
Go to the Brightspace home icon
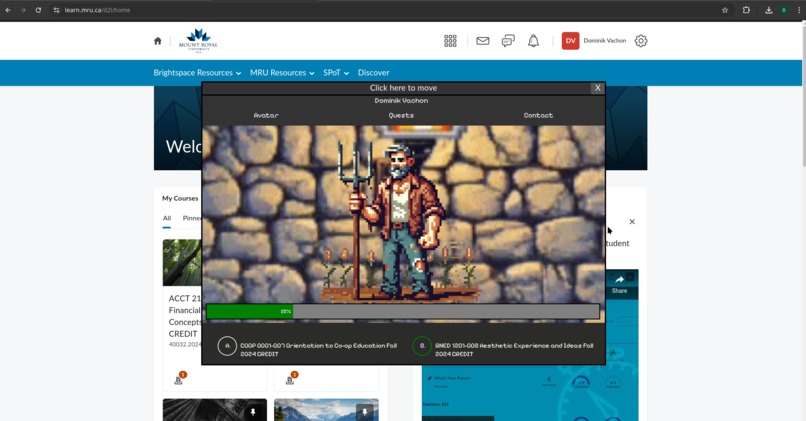point(158,41)
